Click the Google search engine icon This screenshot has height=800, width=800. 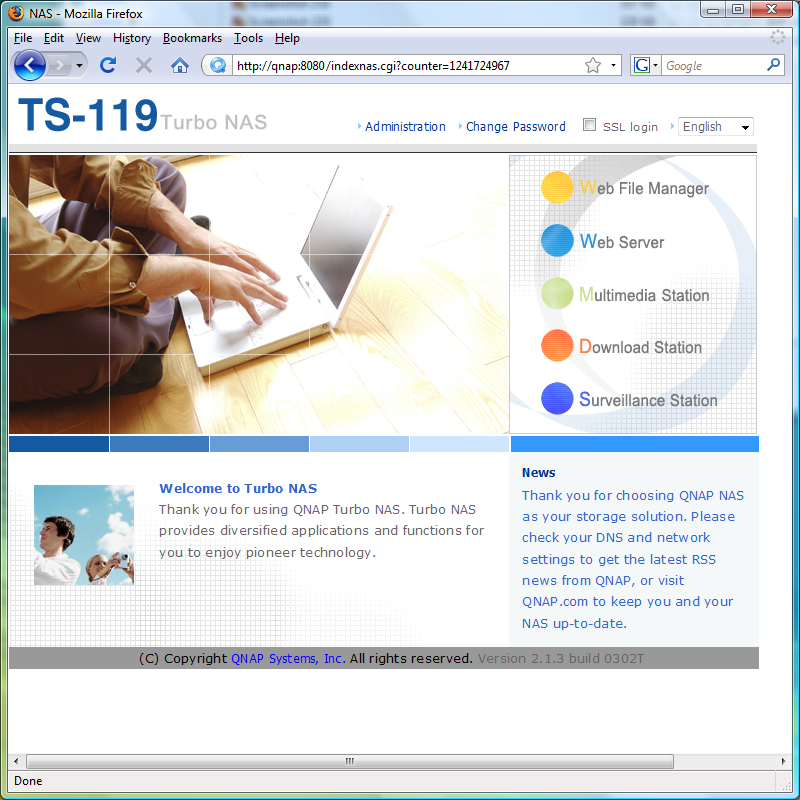(641, 65)
